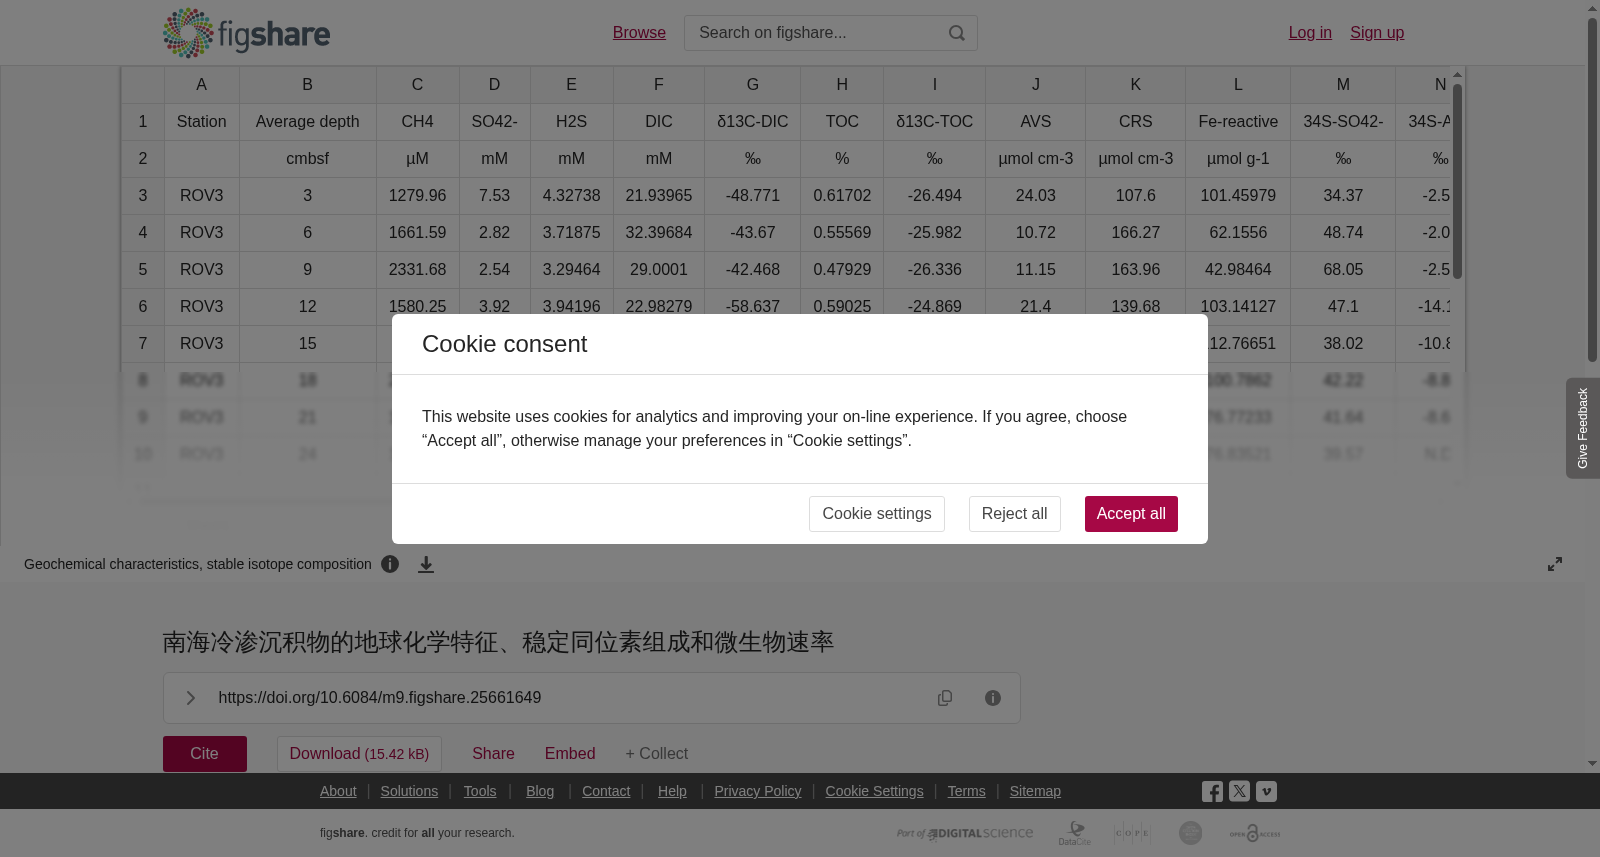Click + Collect
Image resolution: width=1600 pixels, height=857 pixels.
pyautogui.click(x=657, y=754)
